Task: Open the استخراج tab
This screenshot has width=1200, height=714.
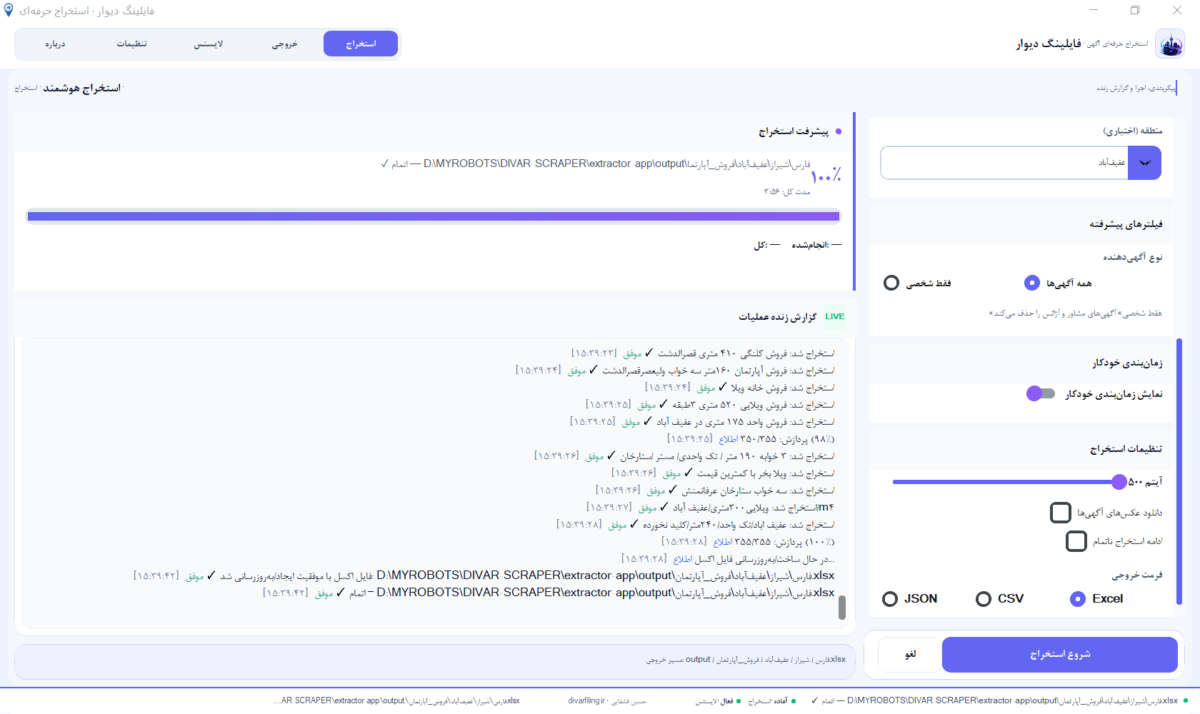Action: tap(360, 44)
